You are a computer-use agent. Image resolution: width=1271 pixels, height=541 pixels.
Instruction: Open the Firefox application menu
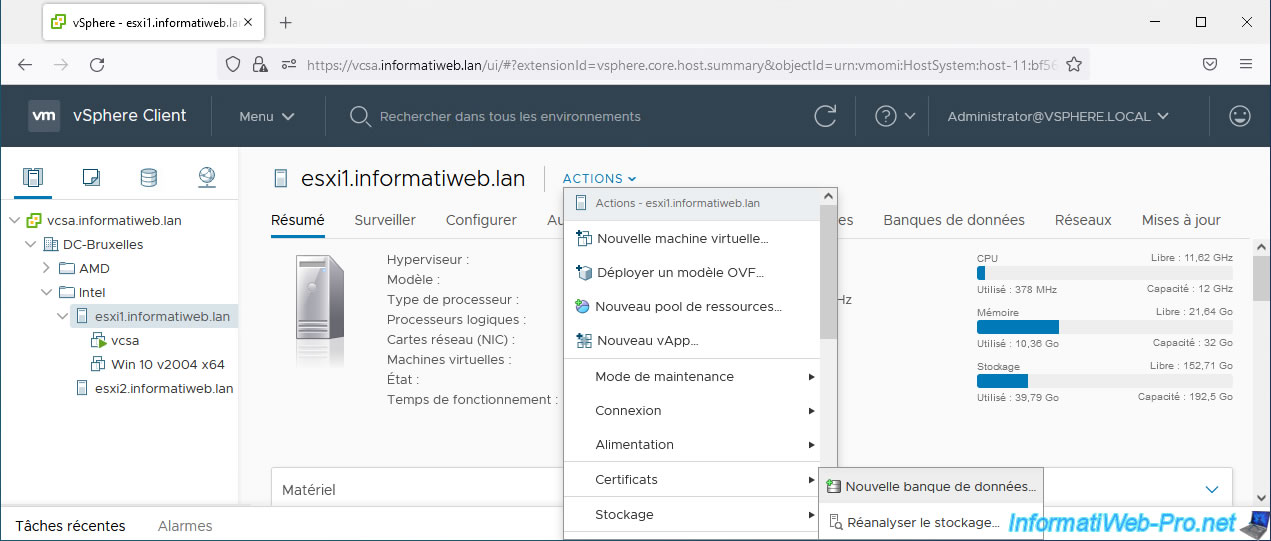pyautogui.click(x=1246, y=64)
